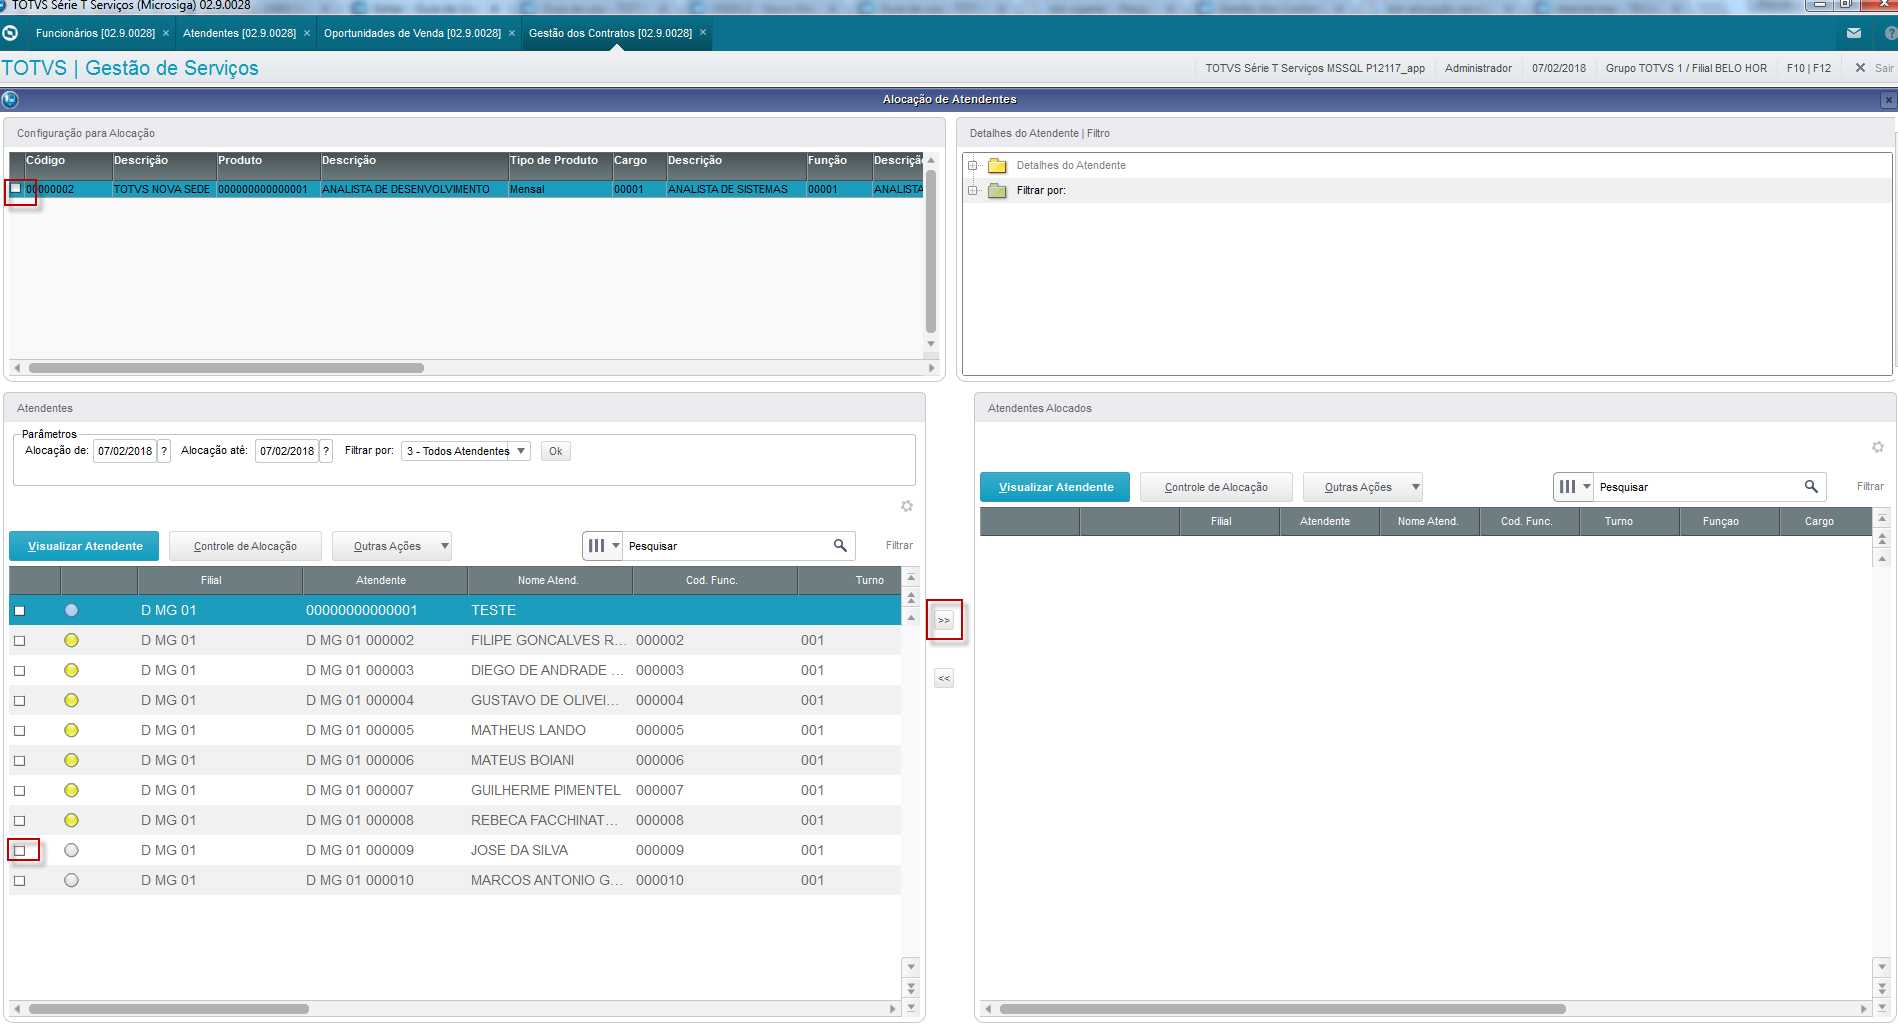
Task: Click the Detalhes do Atendente folder icon
Action: pos(997,166)
